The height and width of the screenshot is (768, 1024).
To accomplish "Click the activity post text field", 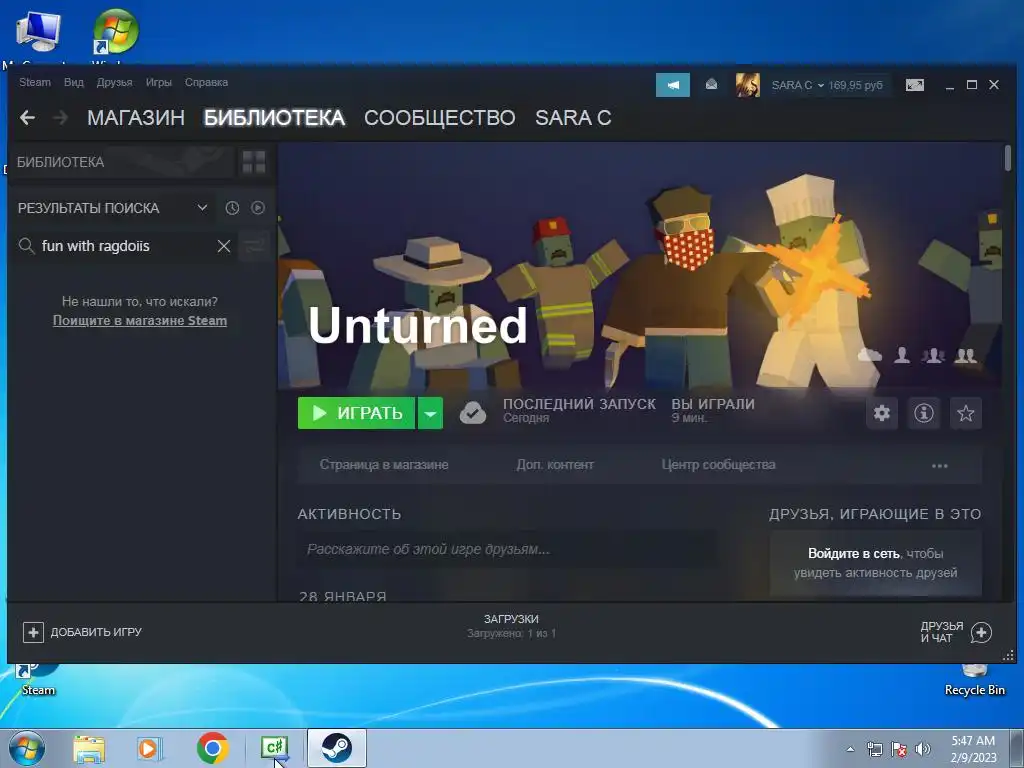I will (x=507, y=549).
